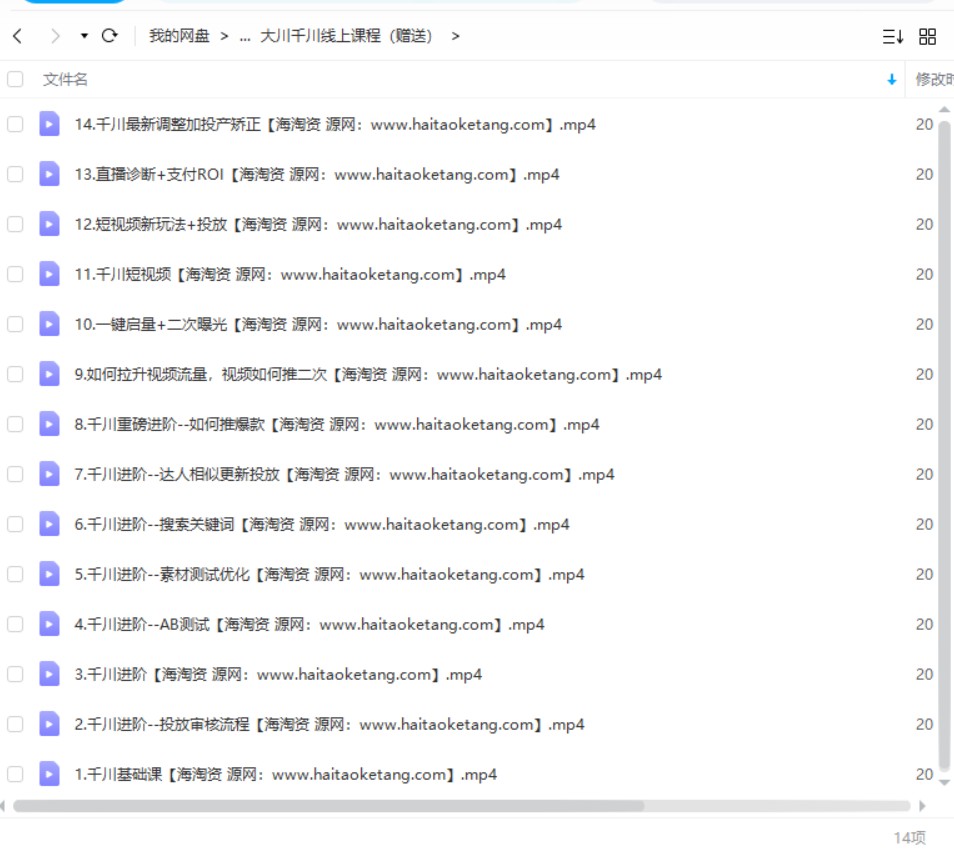
Task: Click video icon of 8.千川重磅进阶
Action: pos(49,424)
